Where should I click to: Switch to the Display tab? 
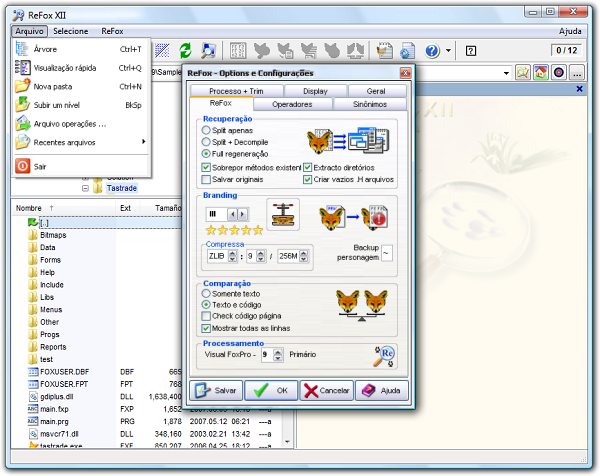point(315,91)
